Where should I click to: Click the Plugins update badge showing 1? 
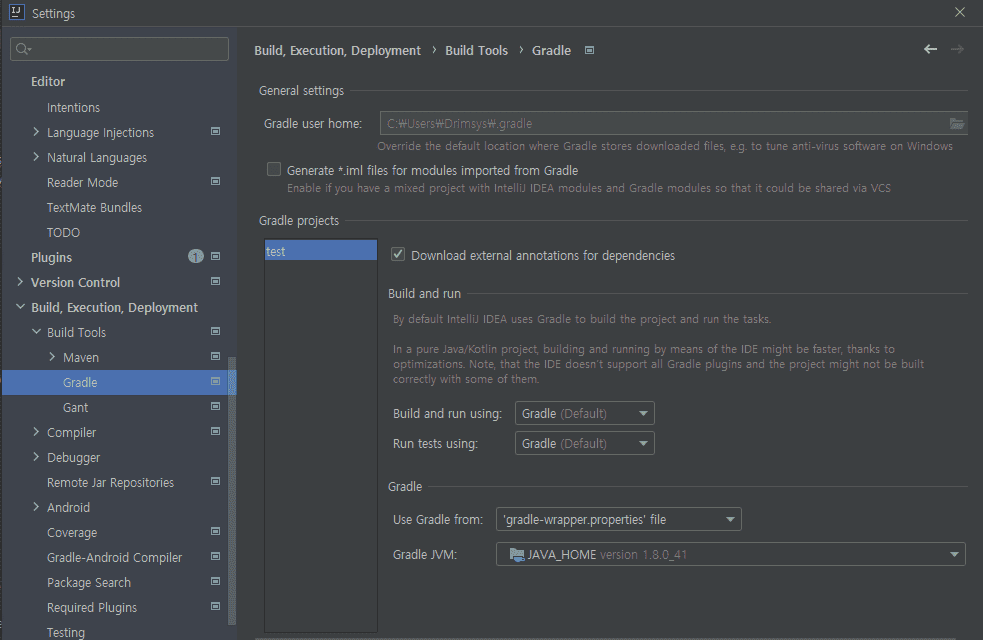click(x=196, y=256)
